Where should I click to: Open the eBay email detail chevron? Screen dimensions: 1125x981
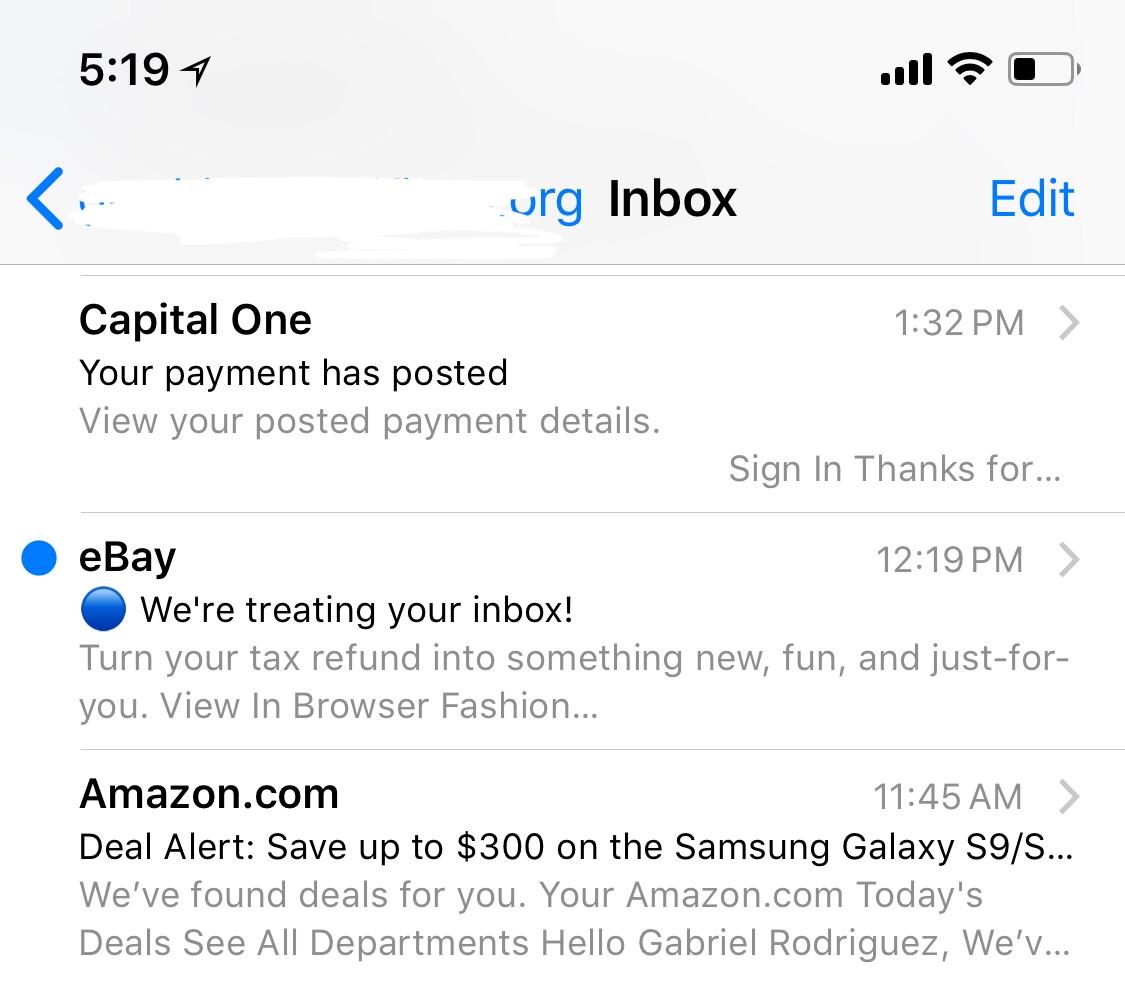(1070, 560)
